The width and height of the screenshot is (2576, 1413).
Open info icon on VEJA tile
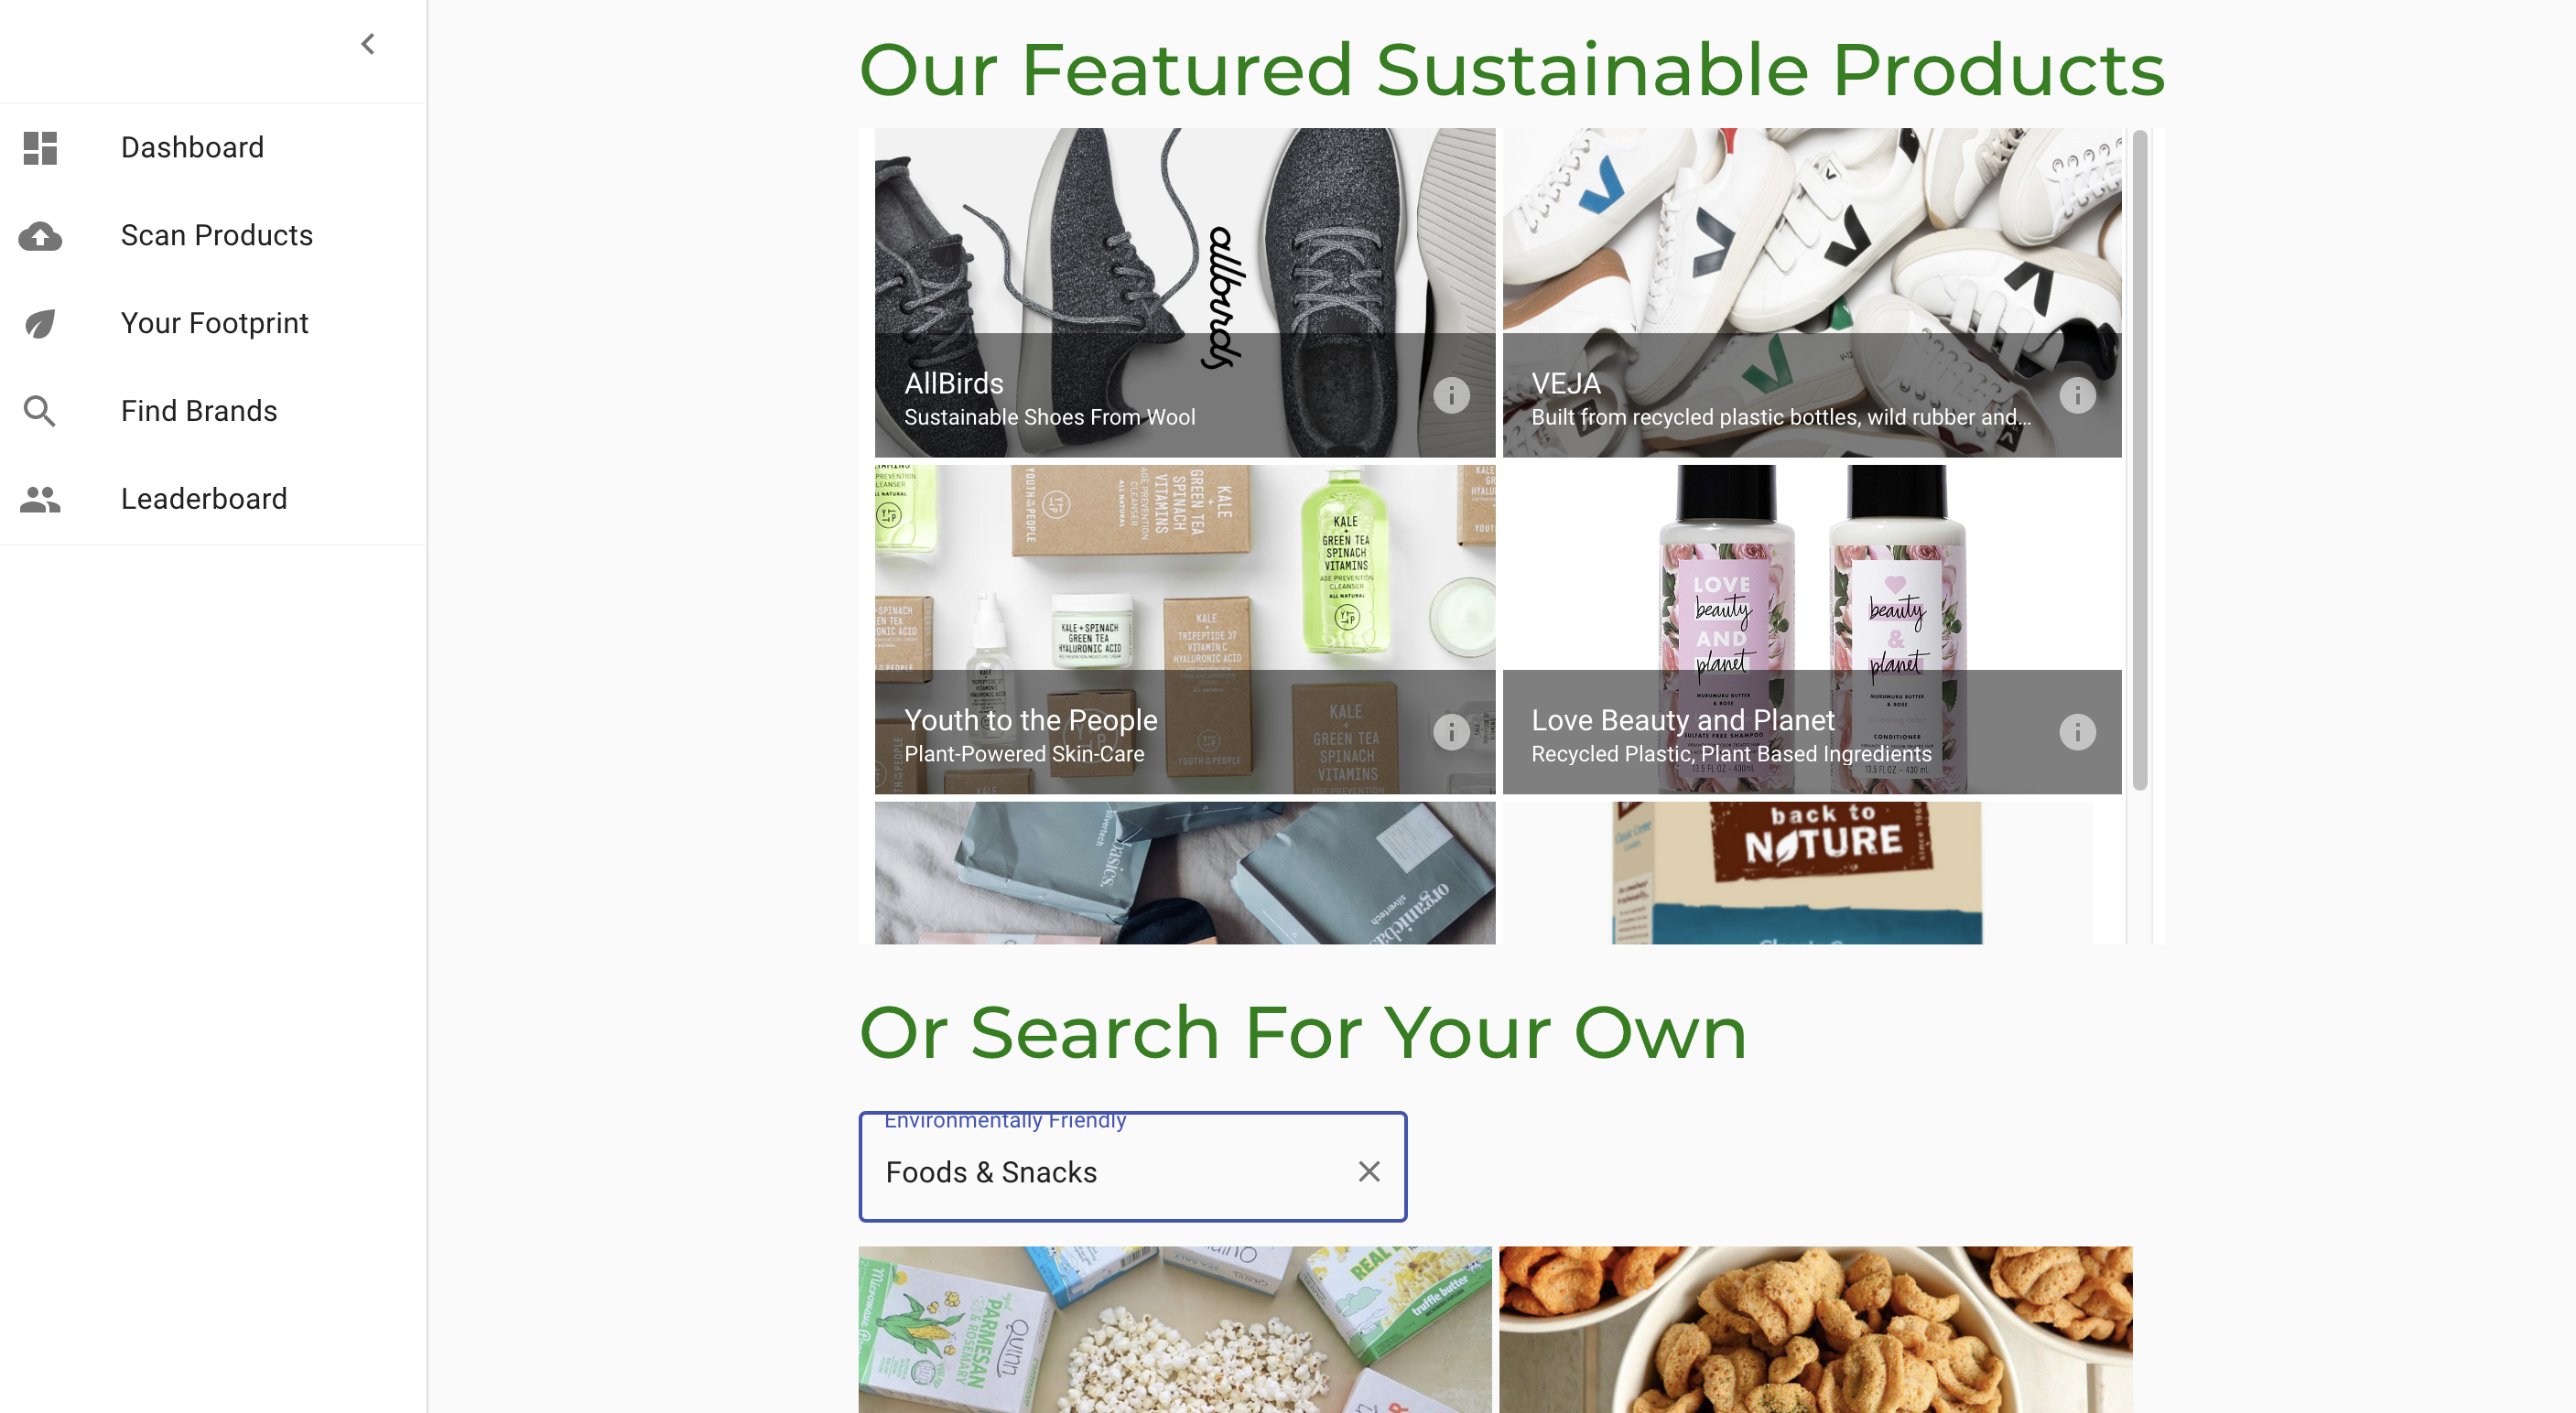pyautogui.click(x=2077, y=396)
